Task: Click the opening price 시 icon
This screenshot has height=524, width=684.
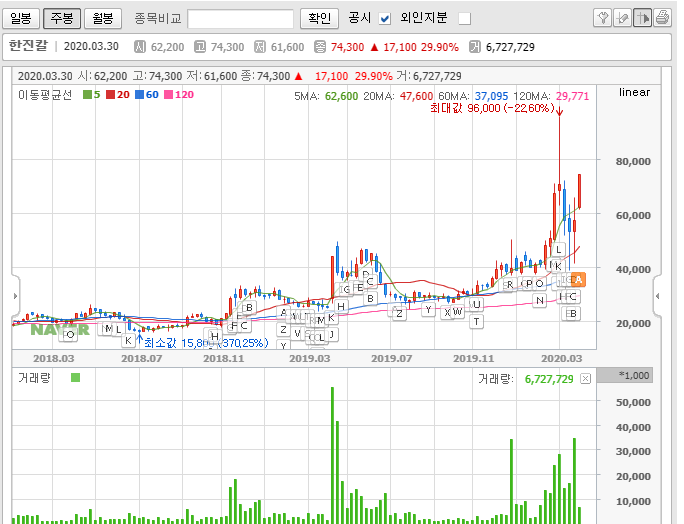Action: tap(140, 47)
